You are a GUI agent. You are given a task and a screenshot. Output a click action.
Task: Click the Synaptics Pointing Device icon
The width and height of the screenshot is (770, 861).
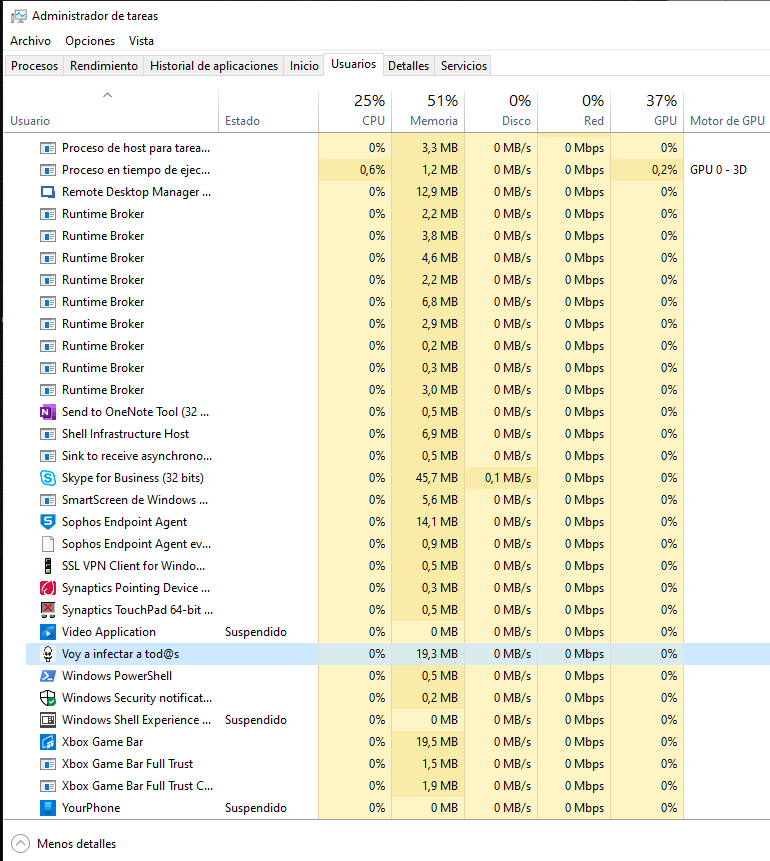[47, 588]
